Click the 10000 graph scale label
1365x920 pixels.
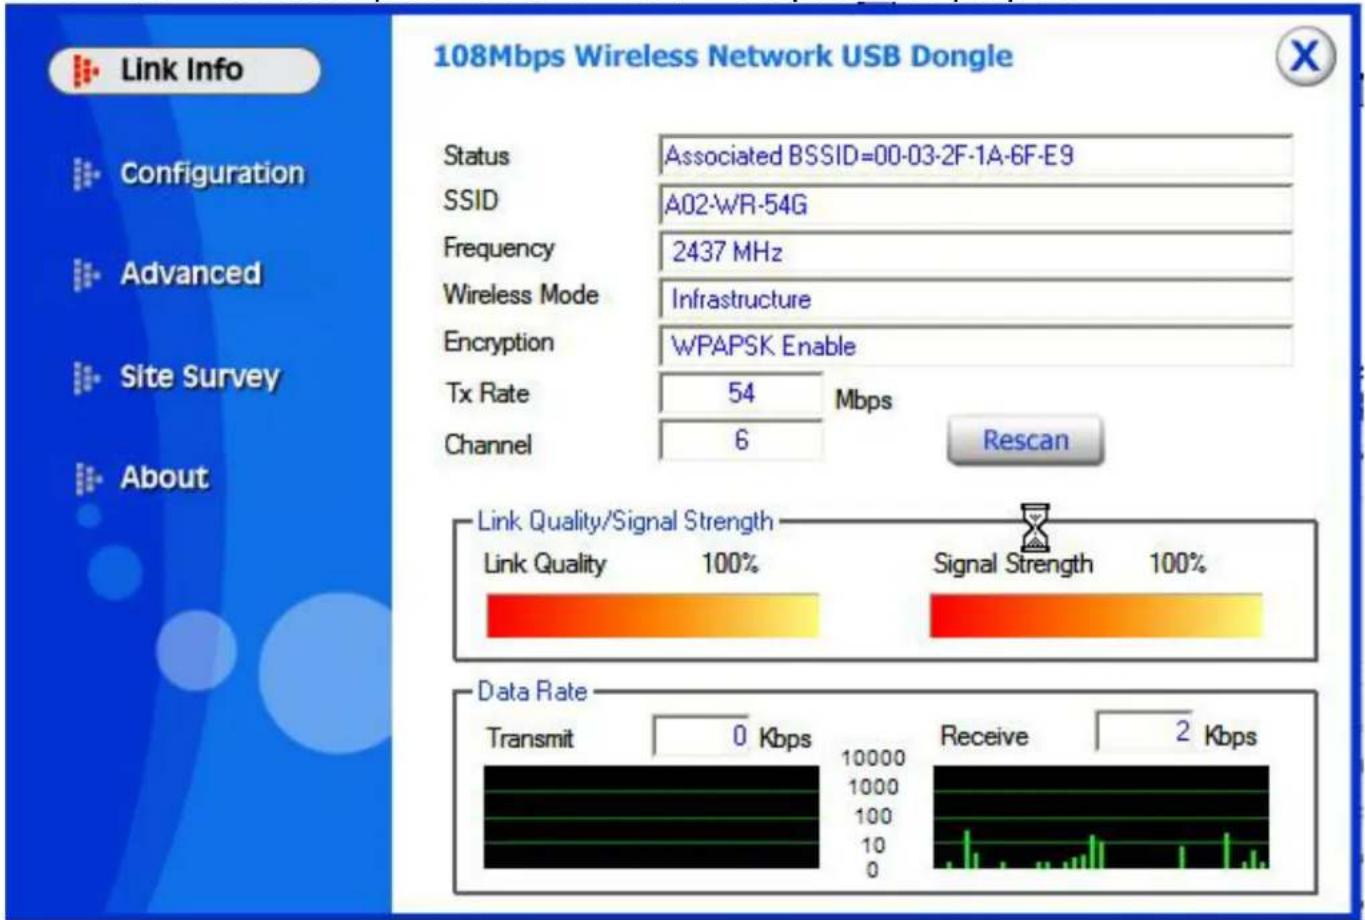point(874,758)
